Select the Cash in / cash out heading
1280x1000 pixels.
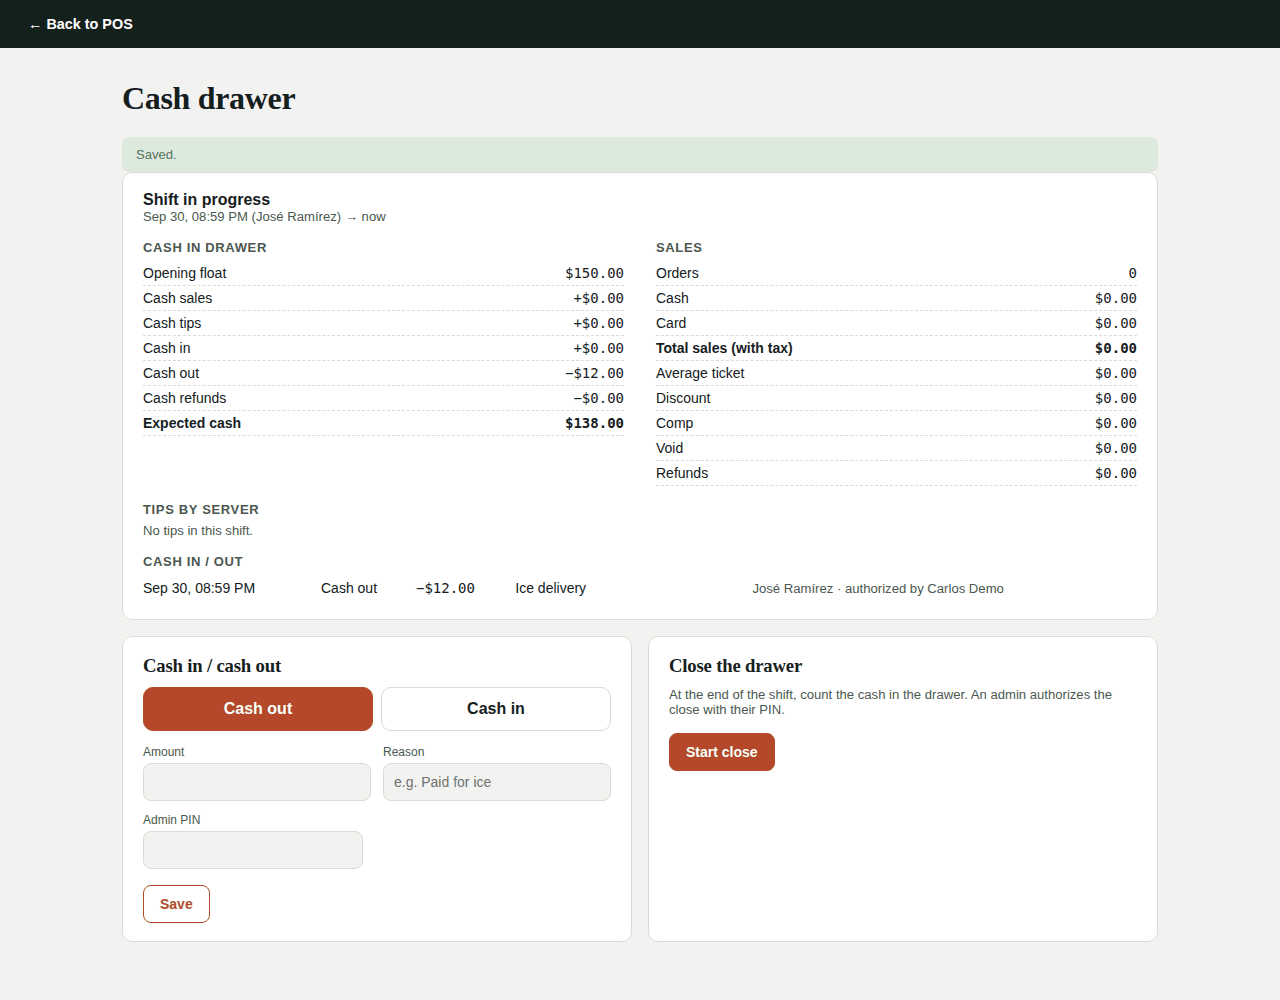click(212, 666)
